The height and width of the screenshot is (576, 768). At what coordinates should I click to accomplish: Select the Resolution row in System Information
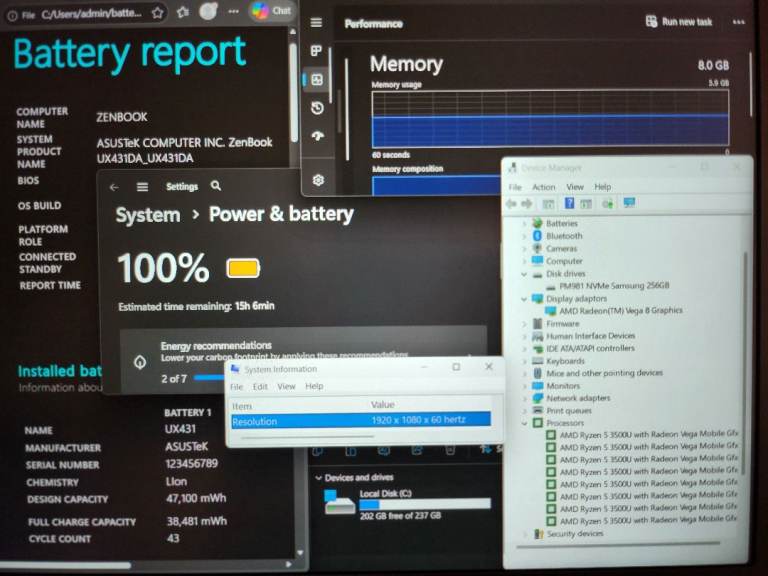click(x=360, y=421)
